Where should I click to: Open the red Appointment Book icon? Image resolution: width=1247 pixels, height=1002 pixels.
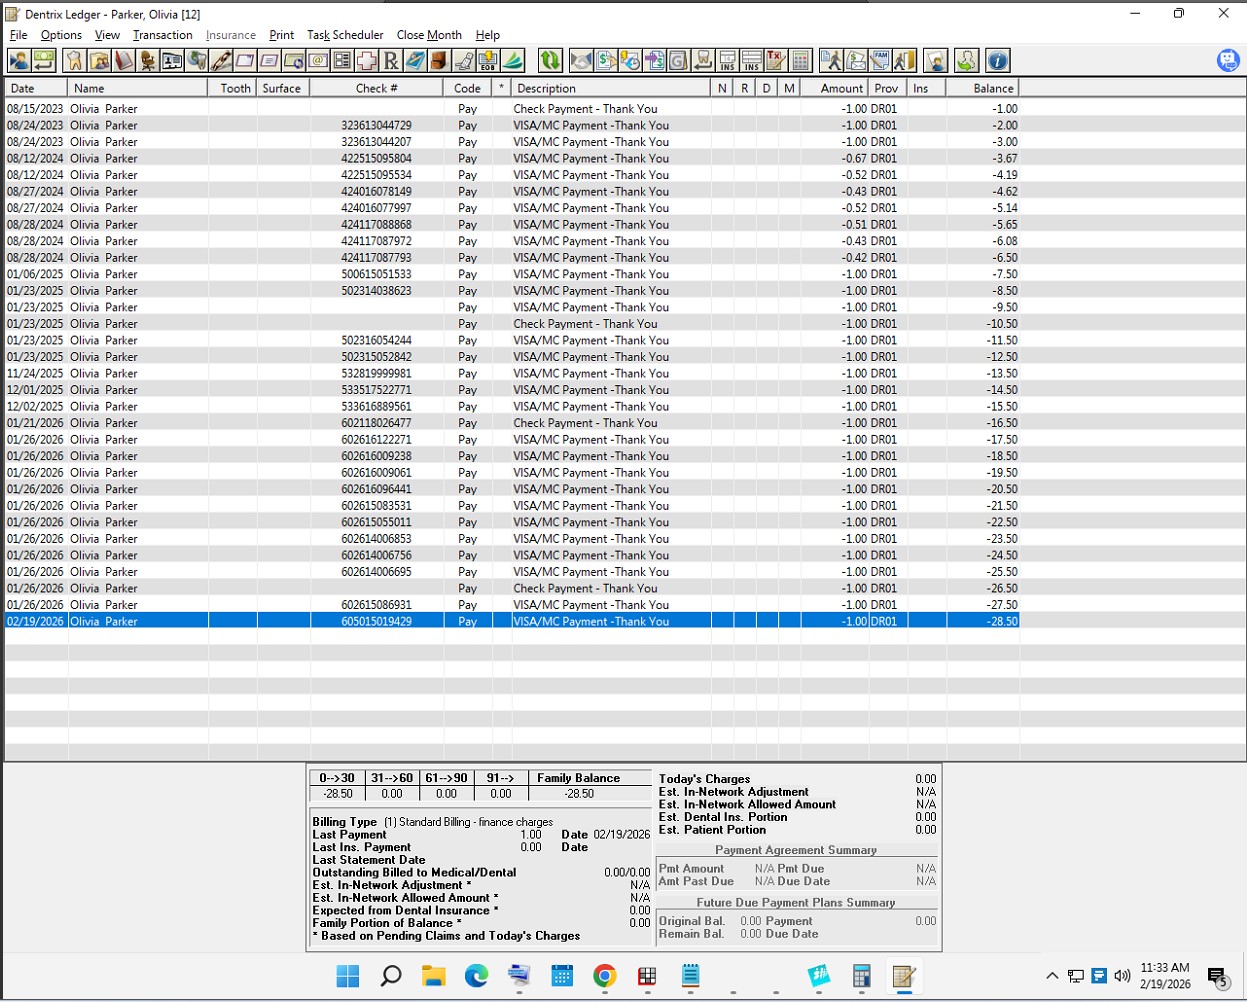tap(123, 61)
